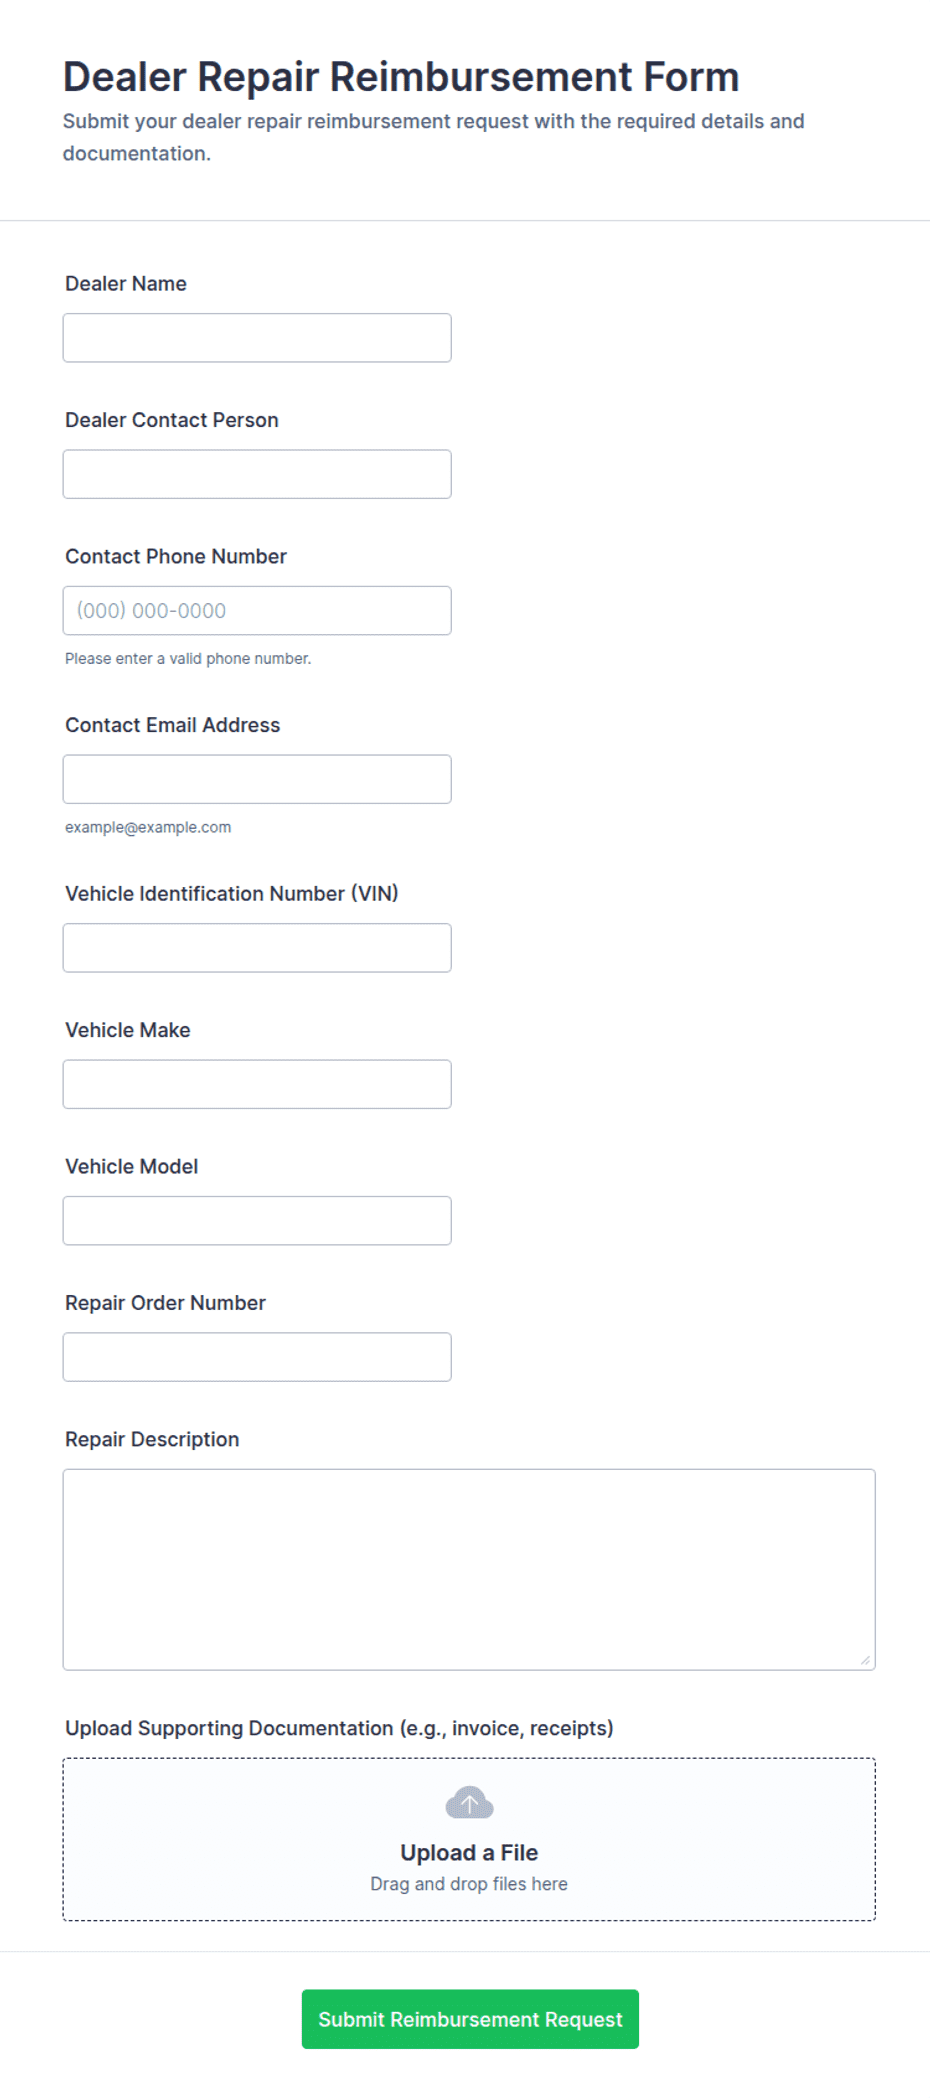
Task: Click the Vehicle Model input box
Action: [257, 1220]
